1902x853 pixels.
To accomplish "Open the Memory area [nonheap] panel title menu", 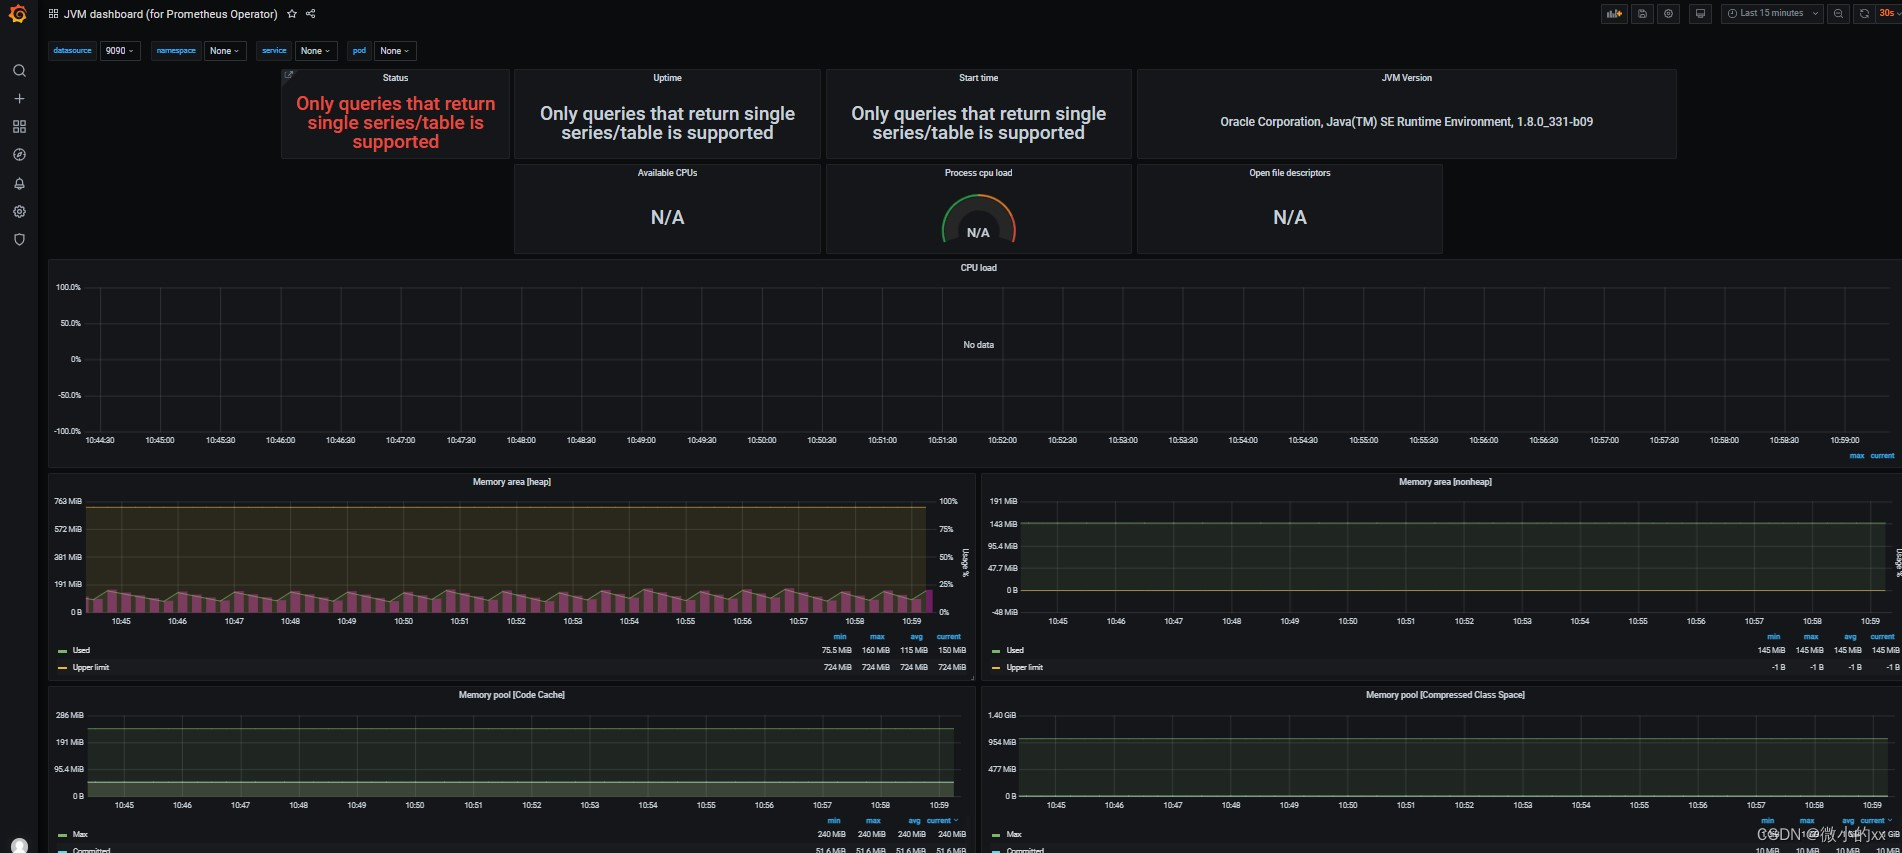I will pyautogui.click(x=1445, y=482).
